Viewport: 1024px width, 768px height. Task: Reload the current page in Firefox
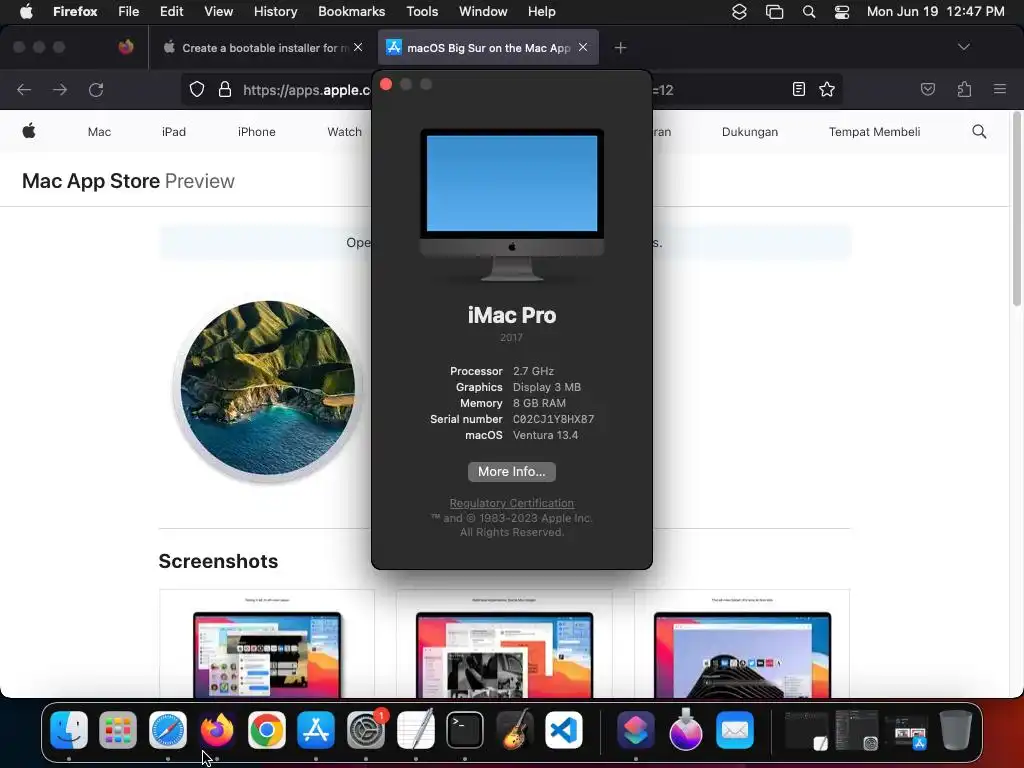pos(96,89)
